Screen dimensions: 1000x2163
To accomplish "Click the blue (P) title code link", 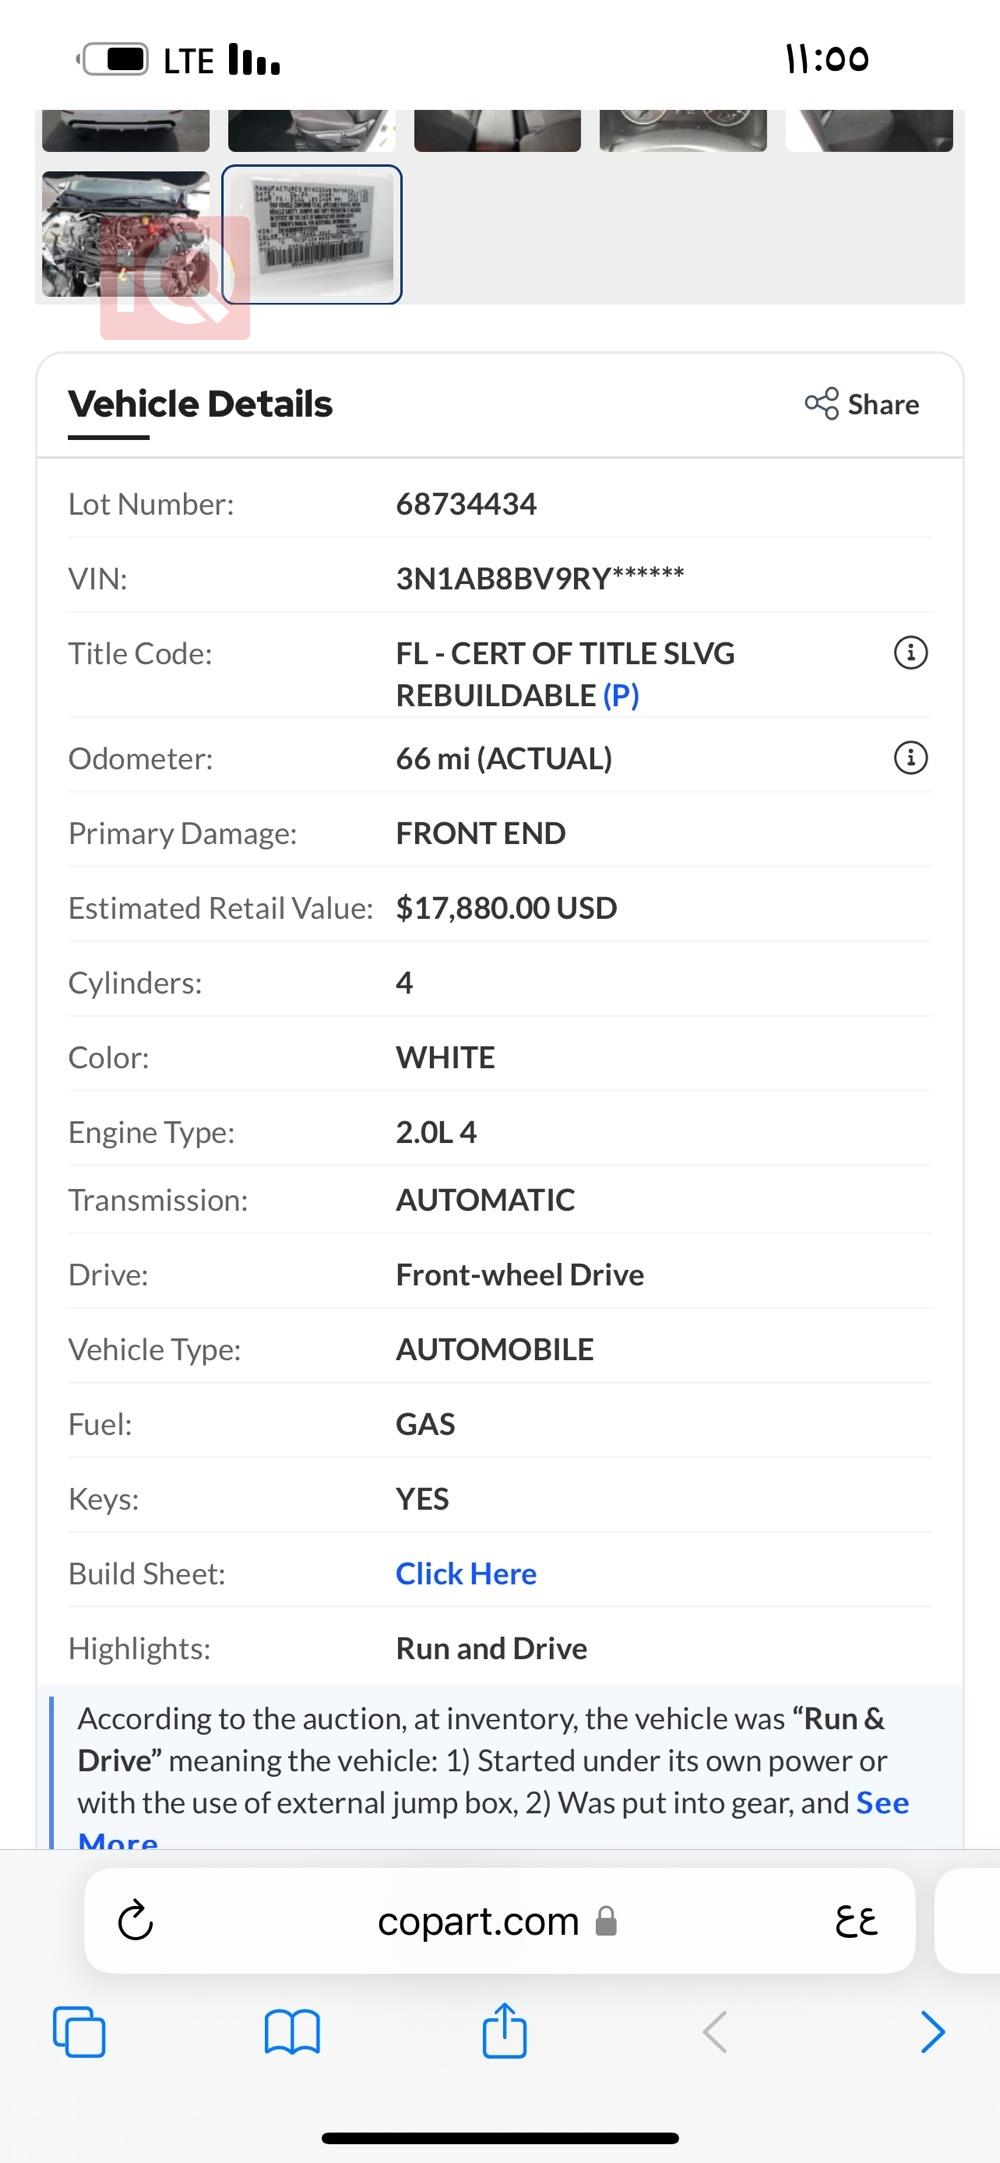I will click(x=621, y=695).
